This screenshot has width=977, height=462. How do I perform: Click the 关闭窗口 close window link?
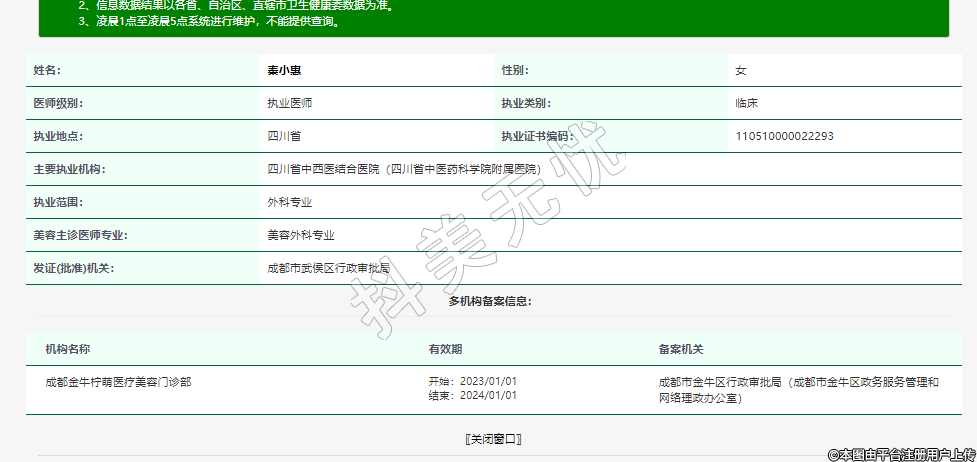click(x=493, y=439)
